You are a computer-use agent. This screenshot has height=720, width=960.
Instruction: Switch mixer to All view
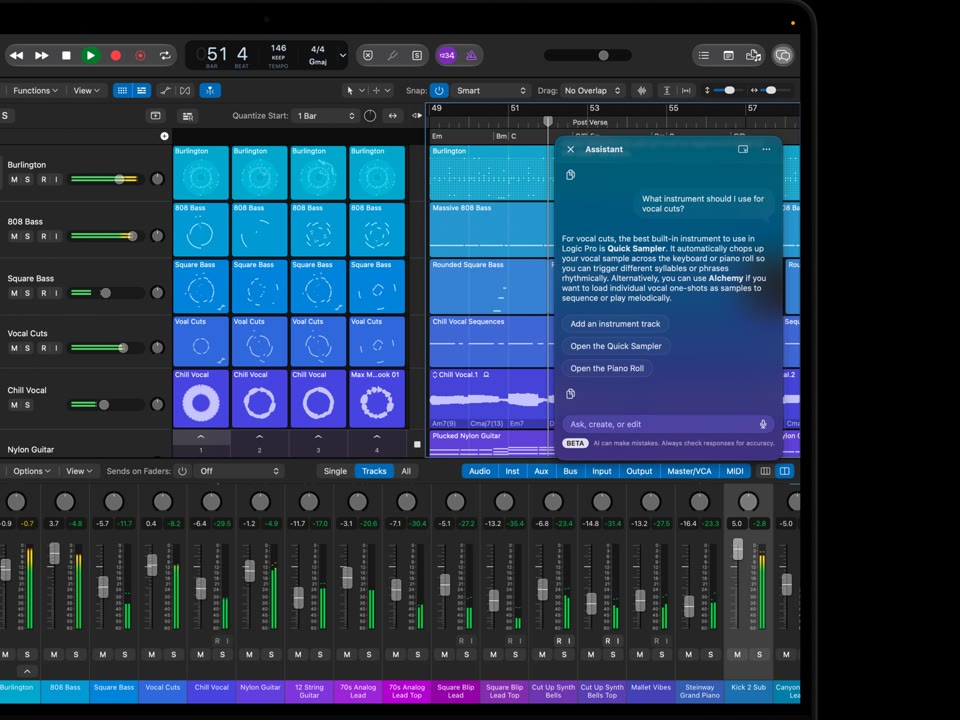406,471
